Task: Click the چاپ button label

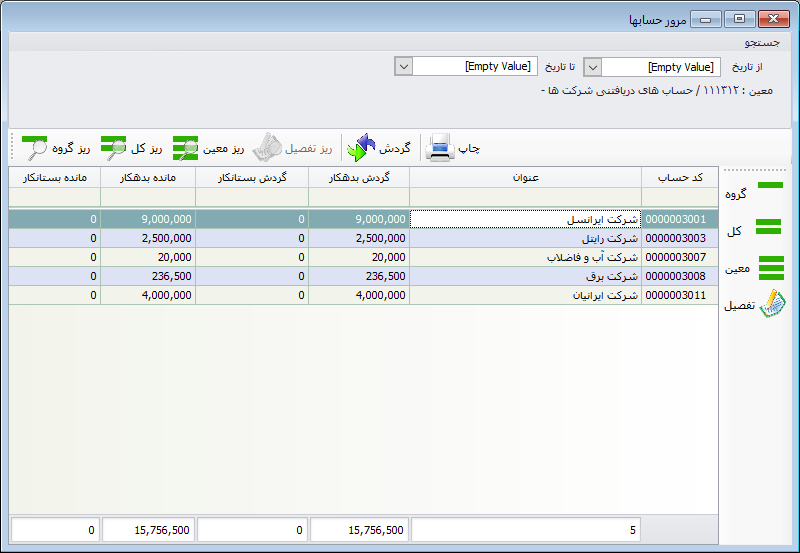Action: (x=469, y=148)
